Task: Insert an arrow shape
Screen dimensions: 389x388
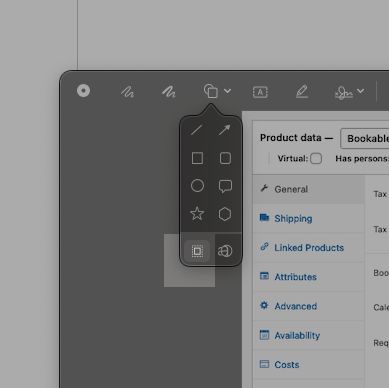Action: pyautogui.click(x=225, y=130)
